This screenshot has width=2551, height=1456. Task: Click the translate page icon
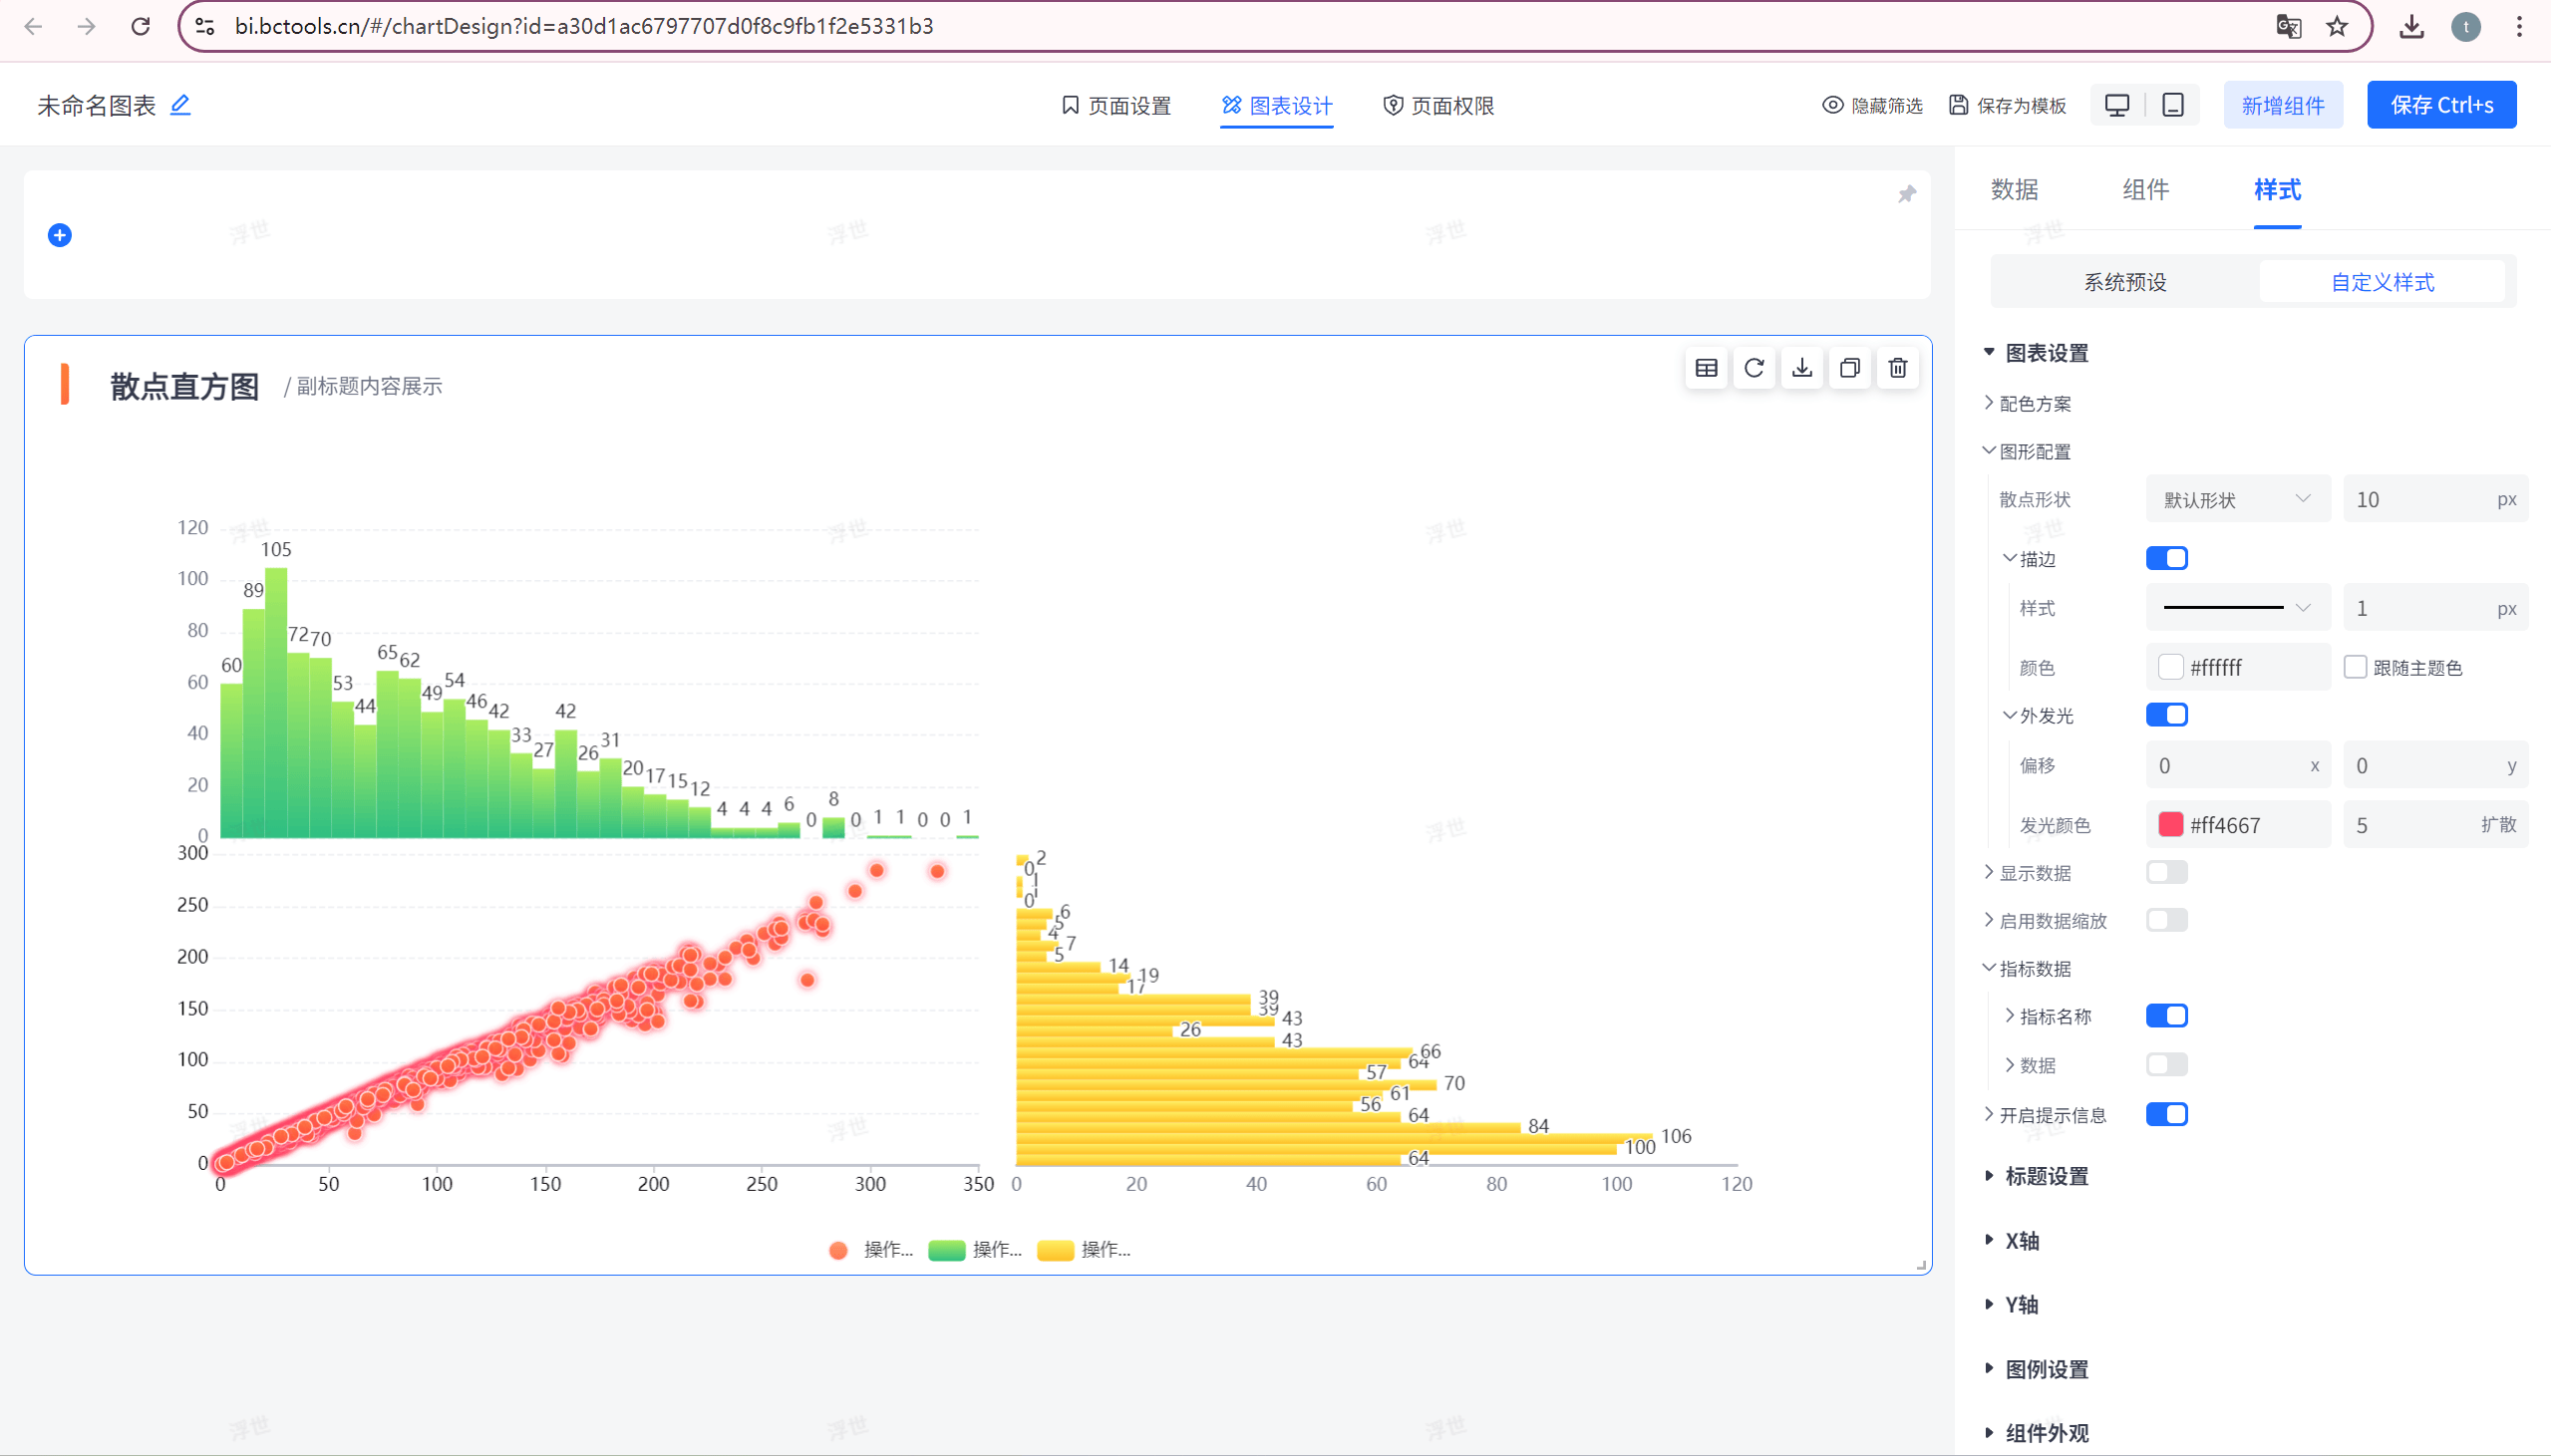[x=2288, y=26]
